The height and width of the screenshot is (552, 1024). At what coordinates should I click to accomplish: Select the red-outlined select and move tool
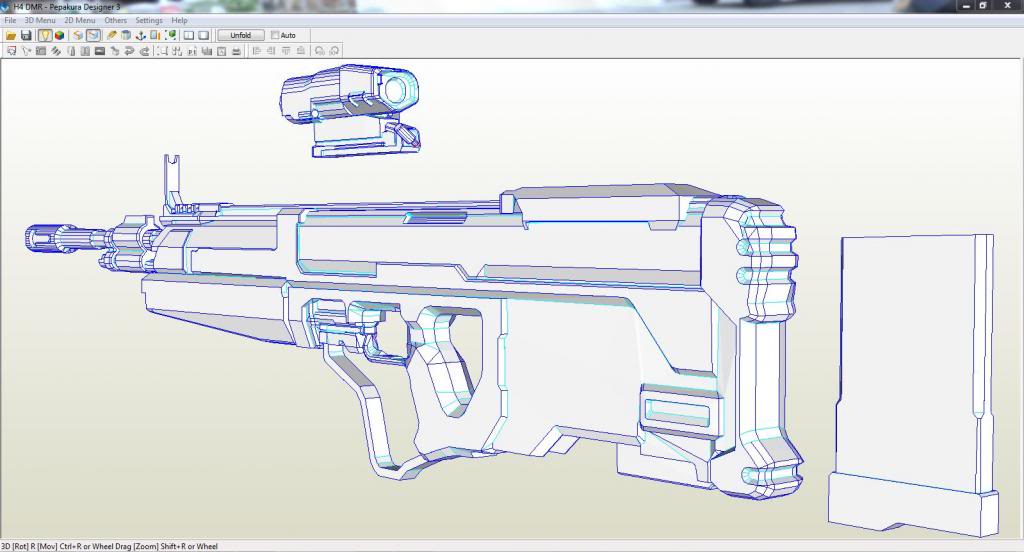11,51
